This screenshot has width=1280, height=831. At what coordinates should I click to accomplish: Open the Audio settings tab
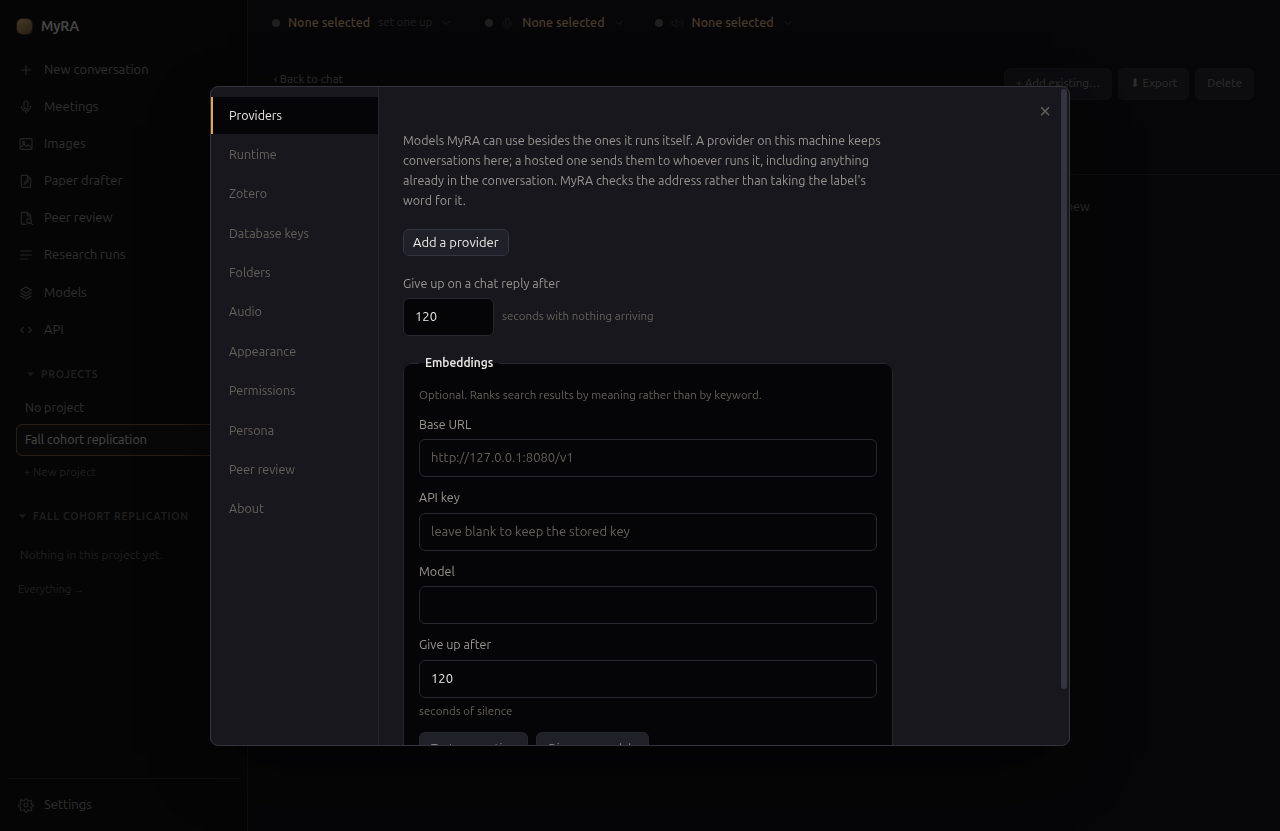coord(295,311)
